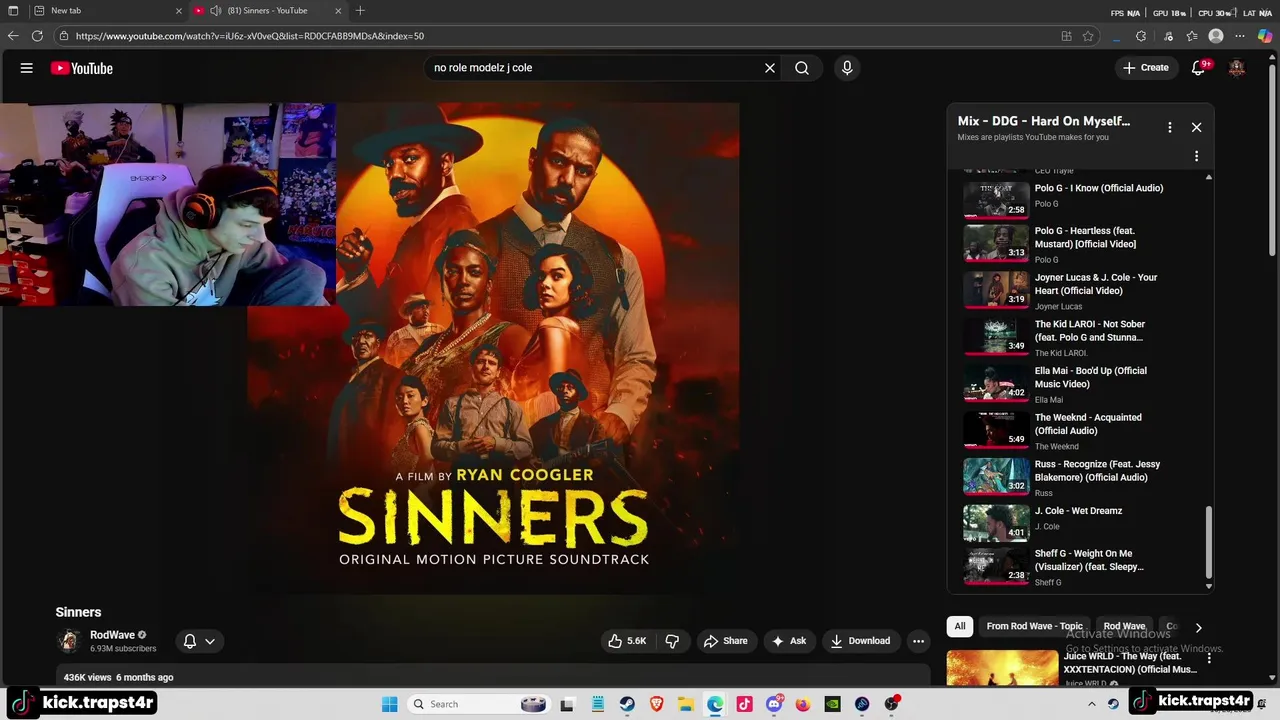1280x720 pixels.
Task: Select the All filter chip
Action: click(x=960, y=626)
